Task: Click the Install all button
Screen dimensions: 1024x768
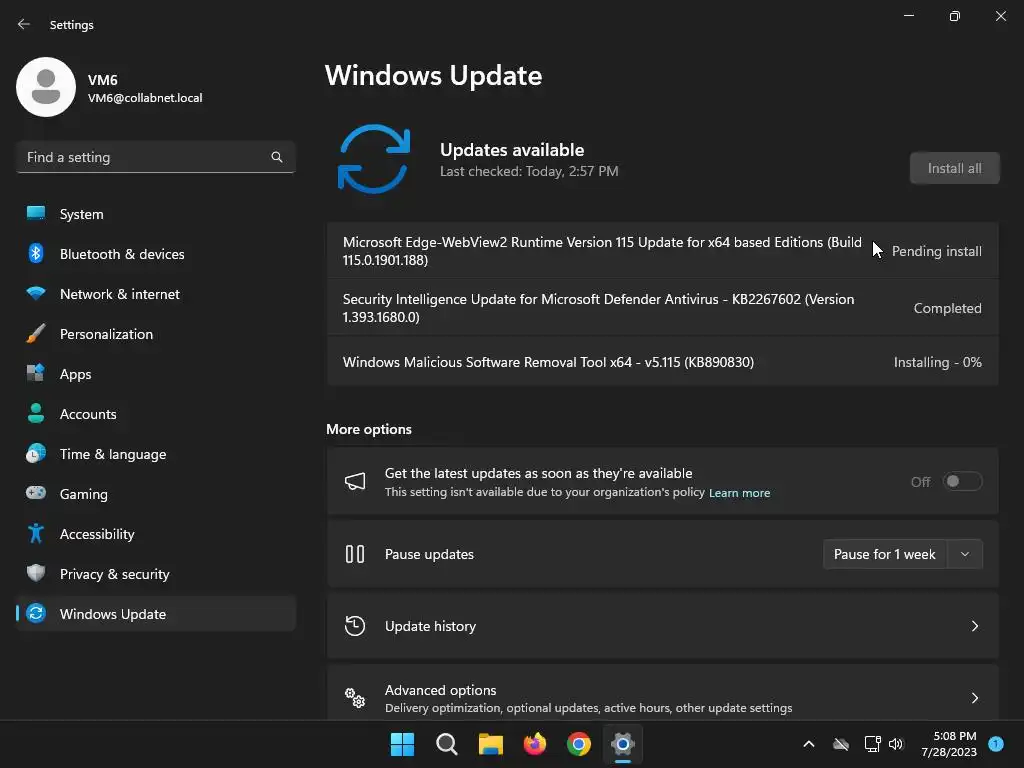Action: (x=954, y=168)
